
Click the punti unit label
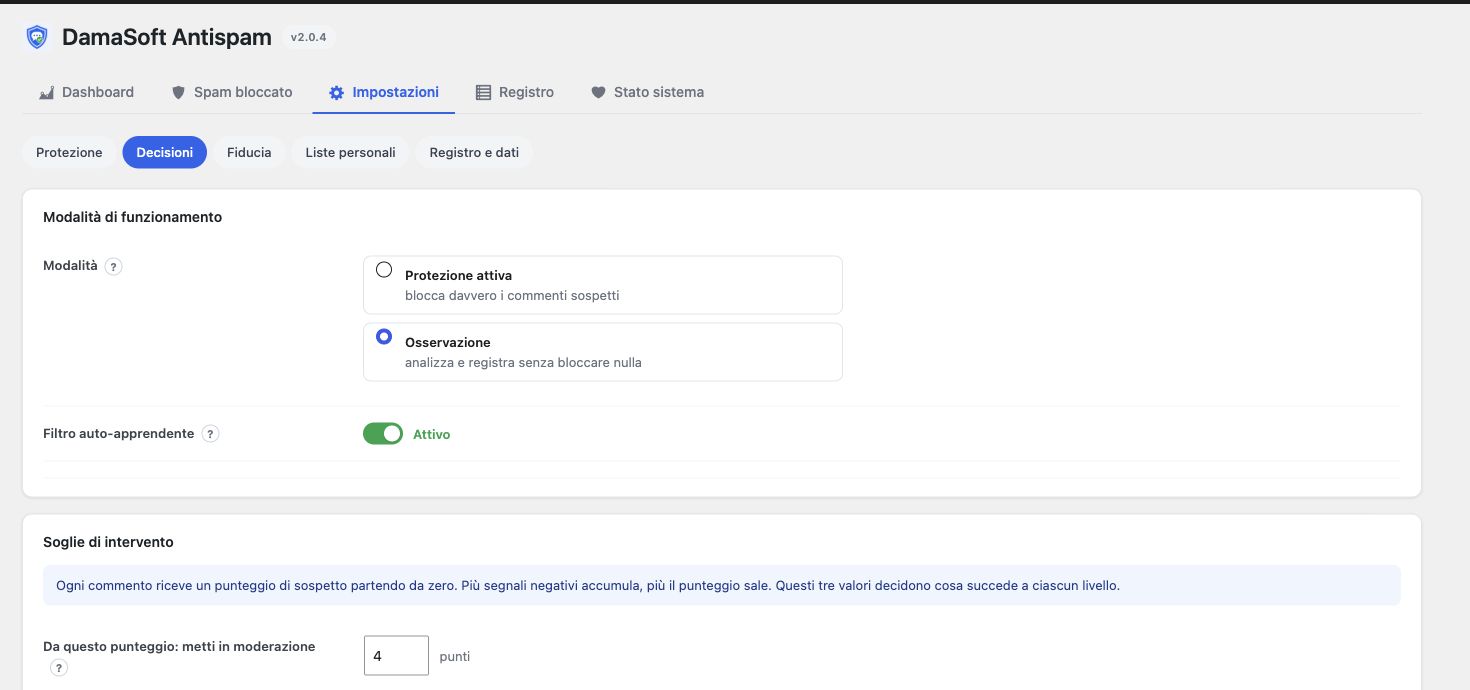point(455,657)
